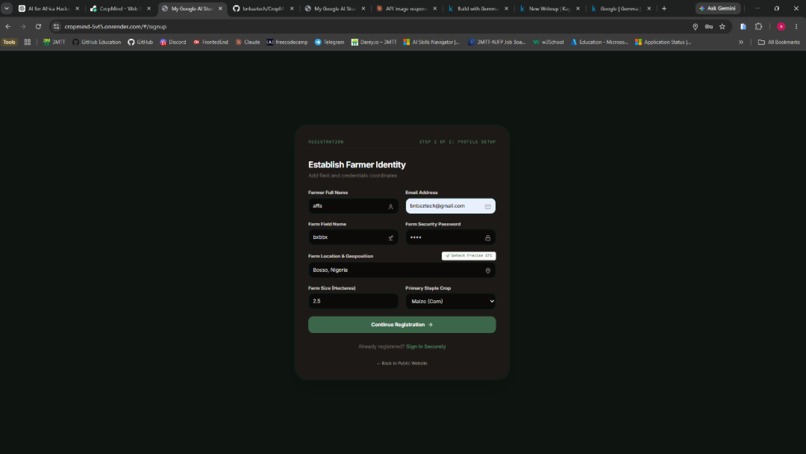The height and width of the screenshot is (454, 806).
Task: Open the browser profile avatar
Action: click(781, 26)
